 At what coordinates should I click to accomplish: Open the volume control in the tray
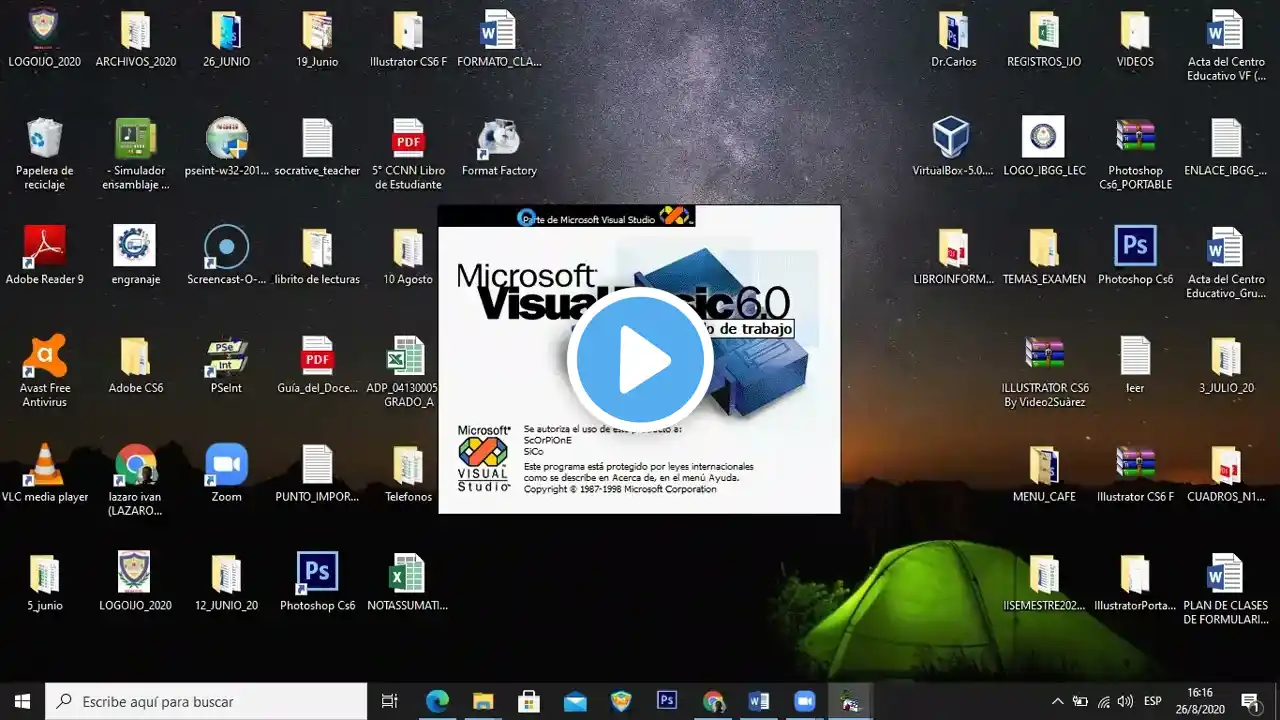(x=1125, y=701)
